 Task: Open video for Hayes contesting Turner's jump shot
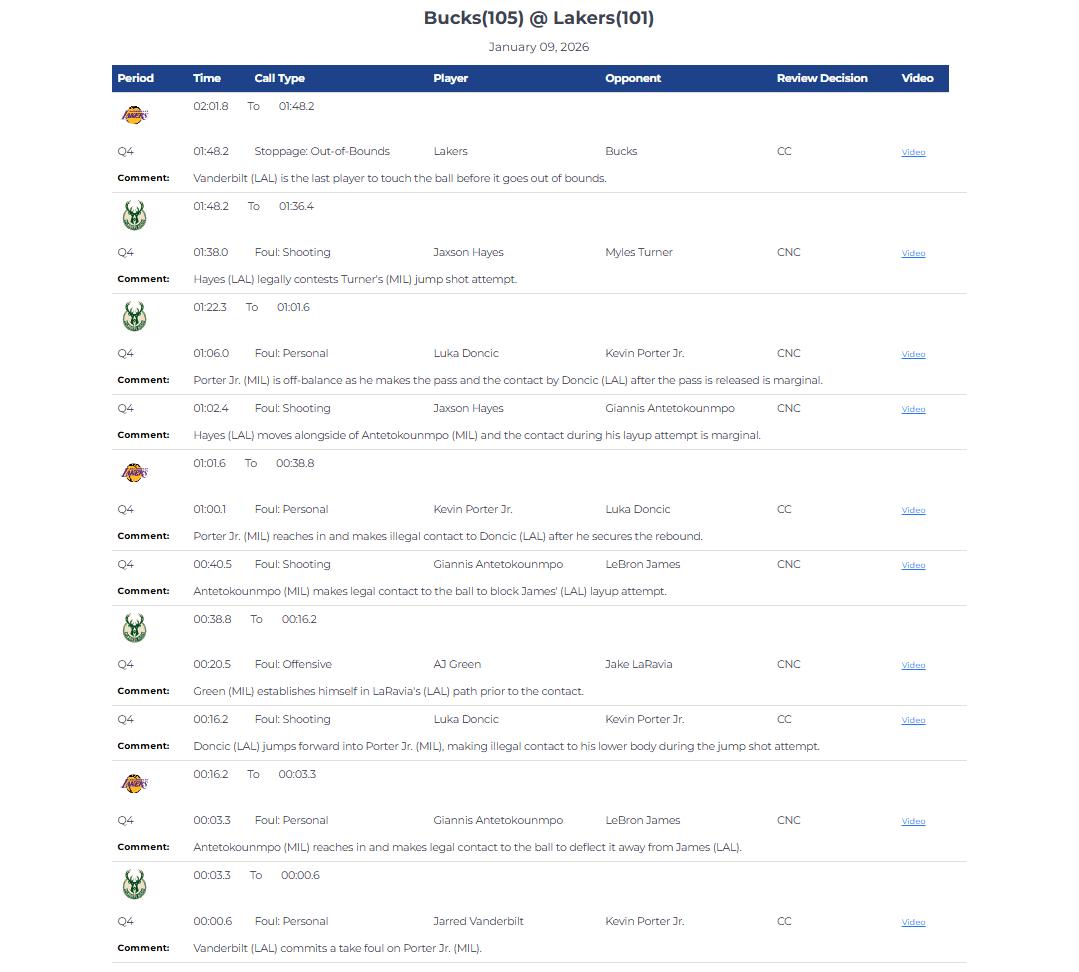pos(913,254)
